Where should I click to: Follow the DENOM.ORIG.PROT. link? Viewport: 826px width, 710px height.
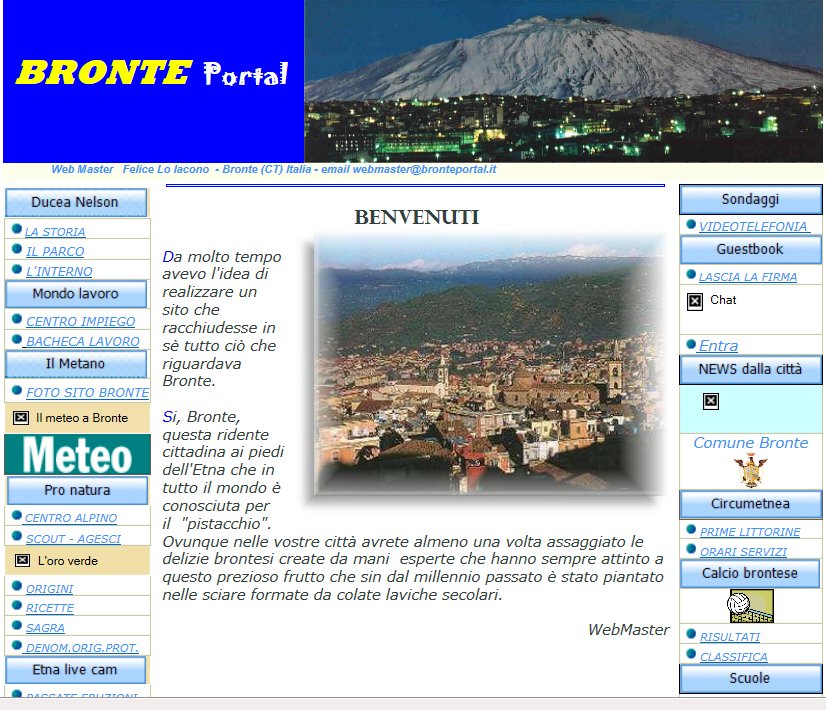pos(82,648)
